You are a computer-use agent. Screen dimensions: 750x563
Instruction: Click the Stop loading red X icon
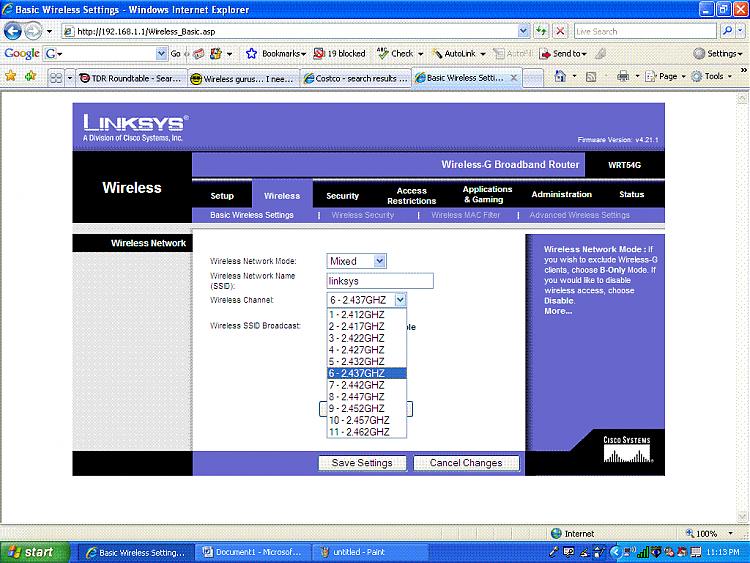click(x=560, y=31)
